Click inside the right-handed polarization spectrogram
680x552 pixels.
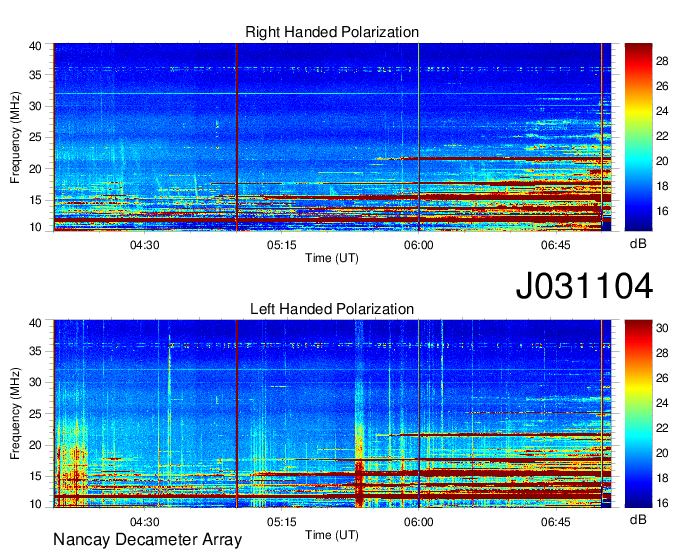point(332,137)
